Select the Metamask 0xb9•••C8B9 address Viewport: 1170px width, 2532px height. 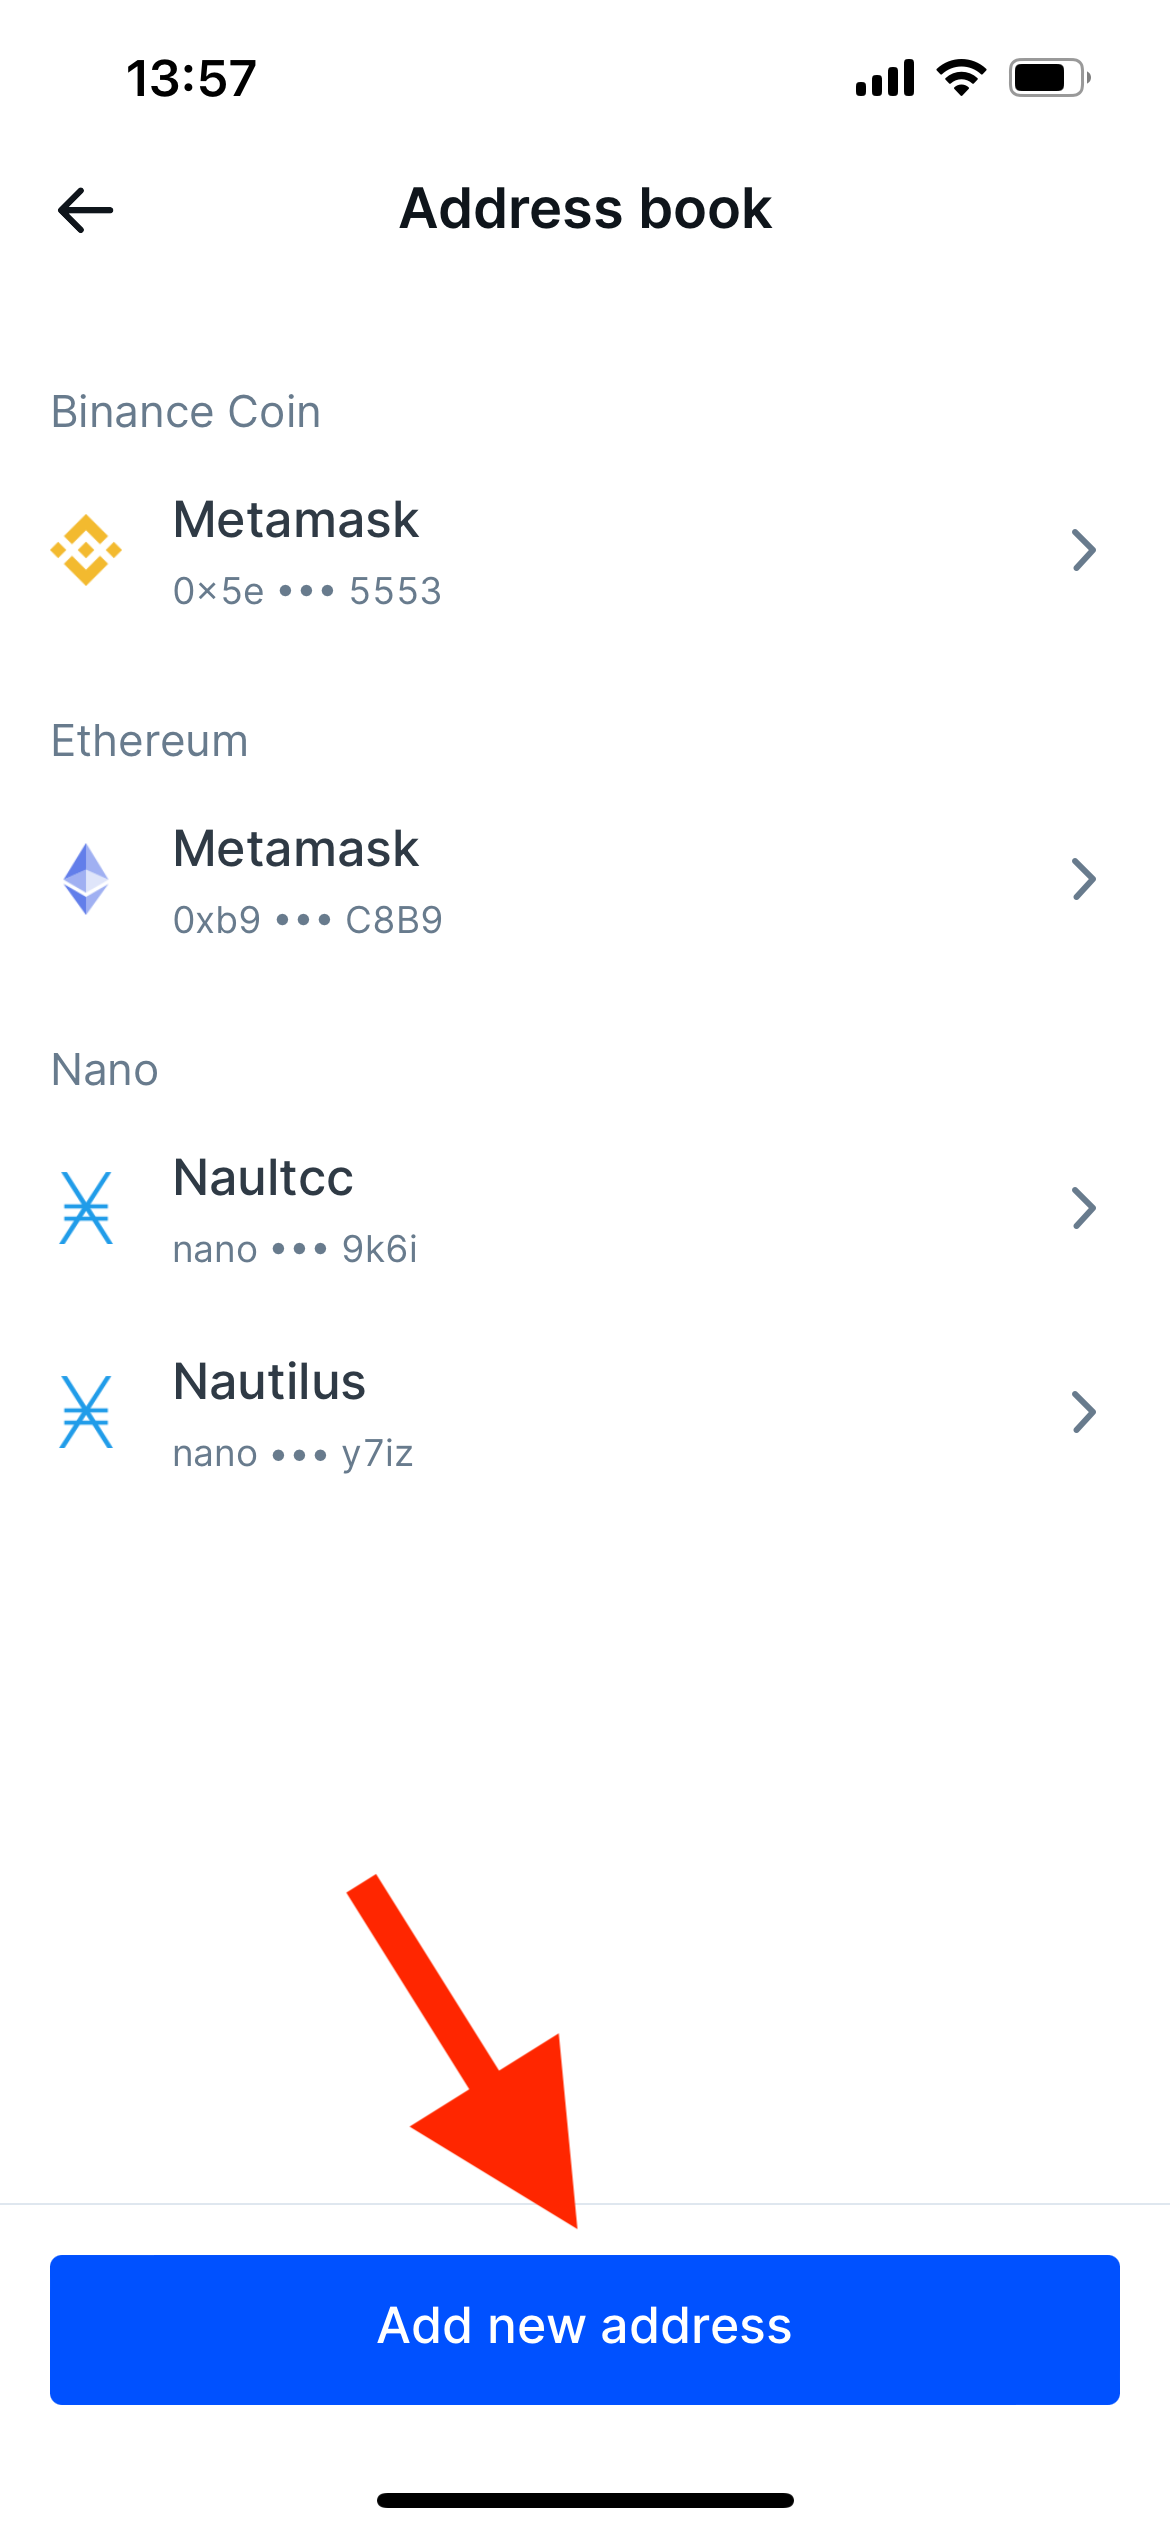[585, 879]
